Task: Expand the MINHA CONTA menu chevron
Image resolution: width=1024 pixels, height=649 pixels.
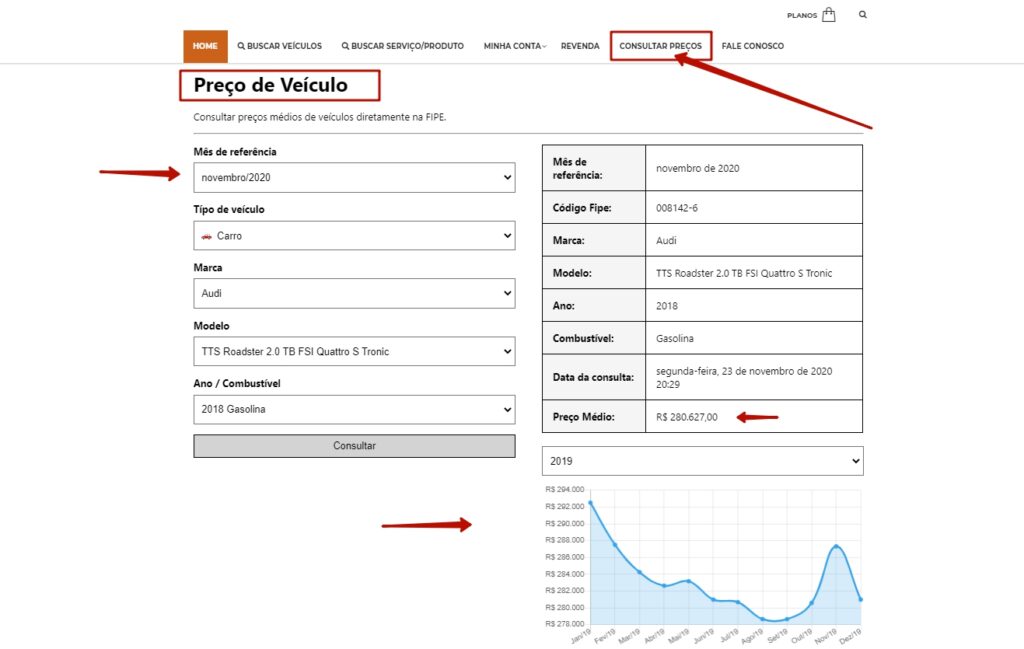Action: click(543, 45)
